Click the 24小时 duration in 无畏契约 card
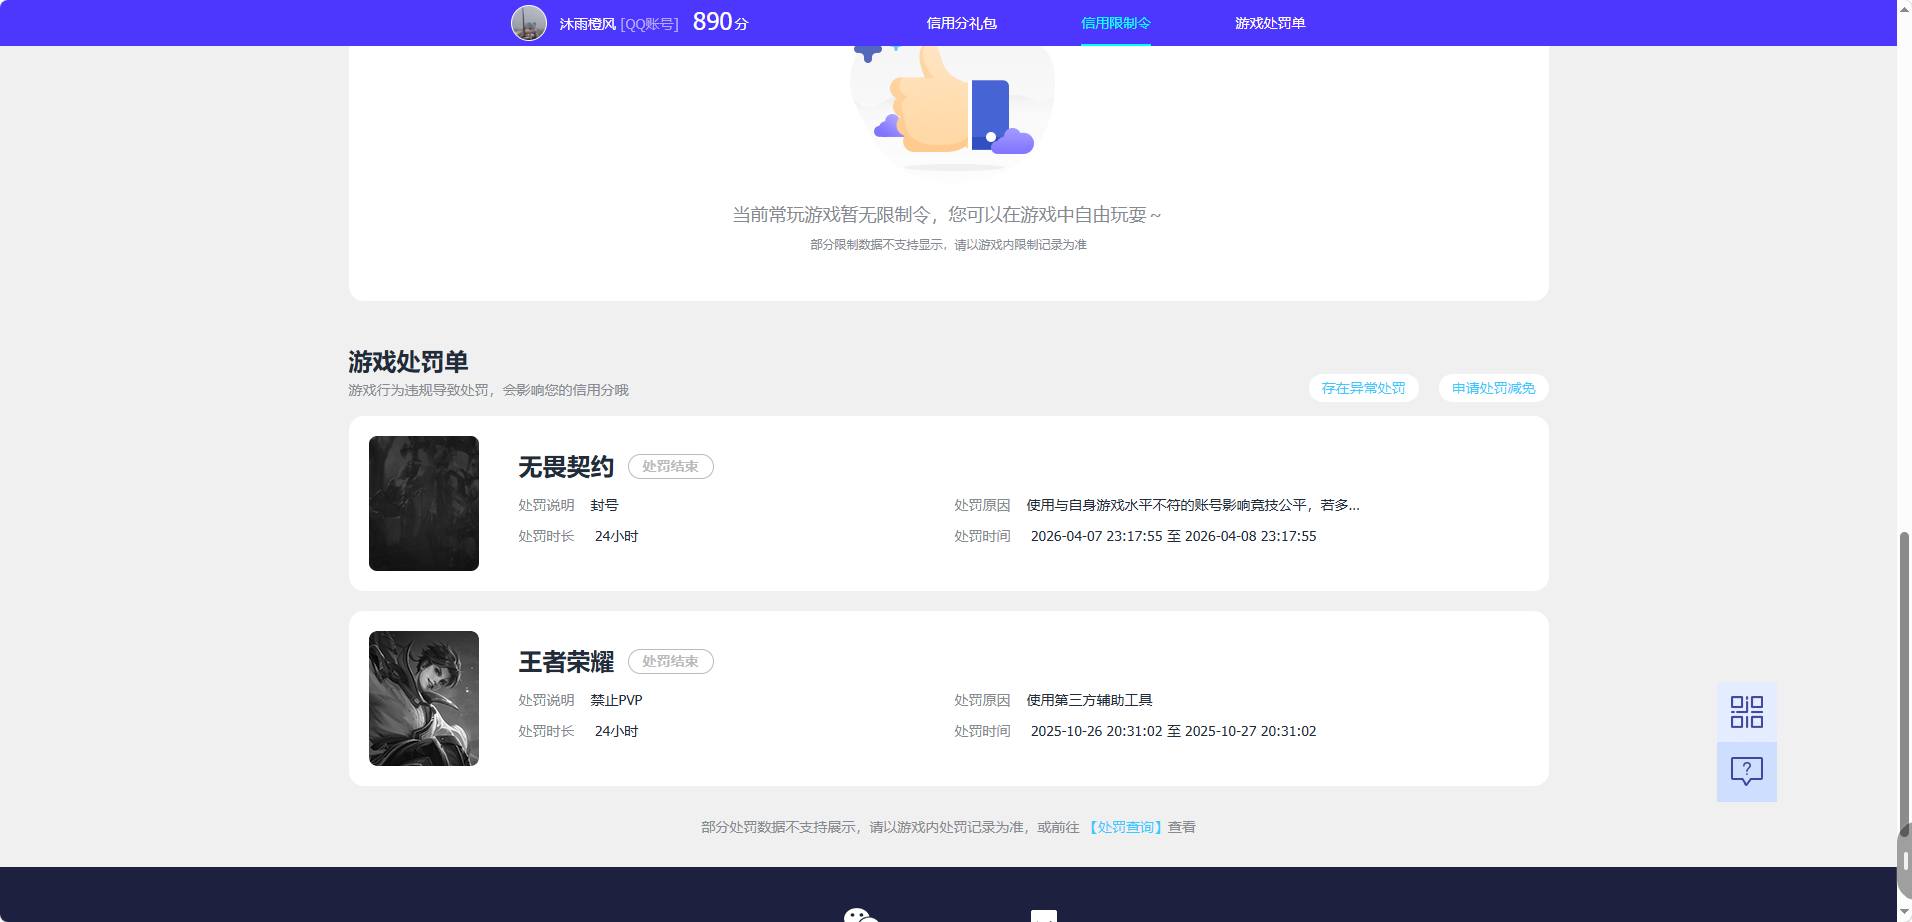 (616, 536)
